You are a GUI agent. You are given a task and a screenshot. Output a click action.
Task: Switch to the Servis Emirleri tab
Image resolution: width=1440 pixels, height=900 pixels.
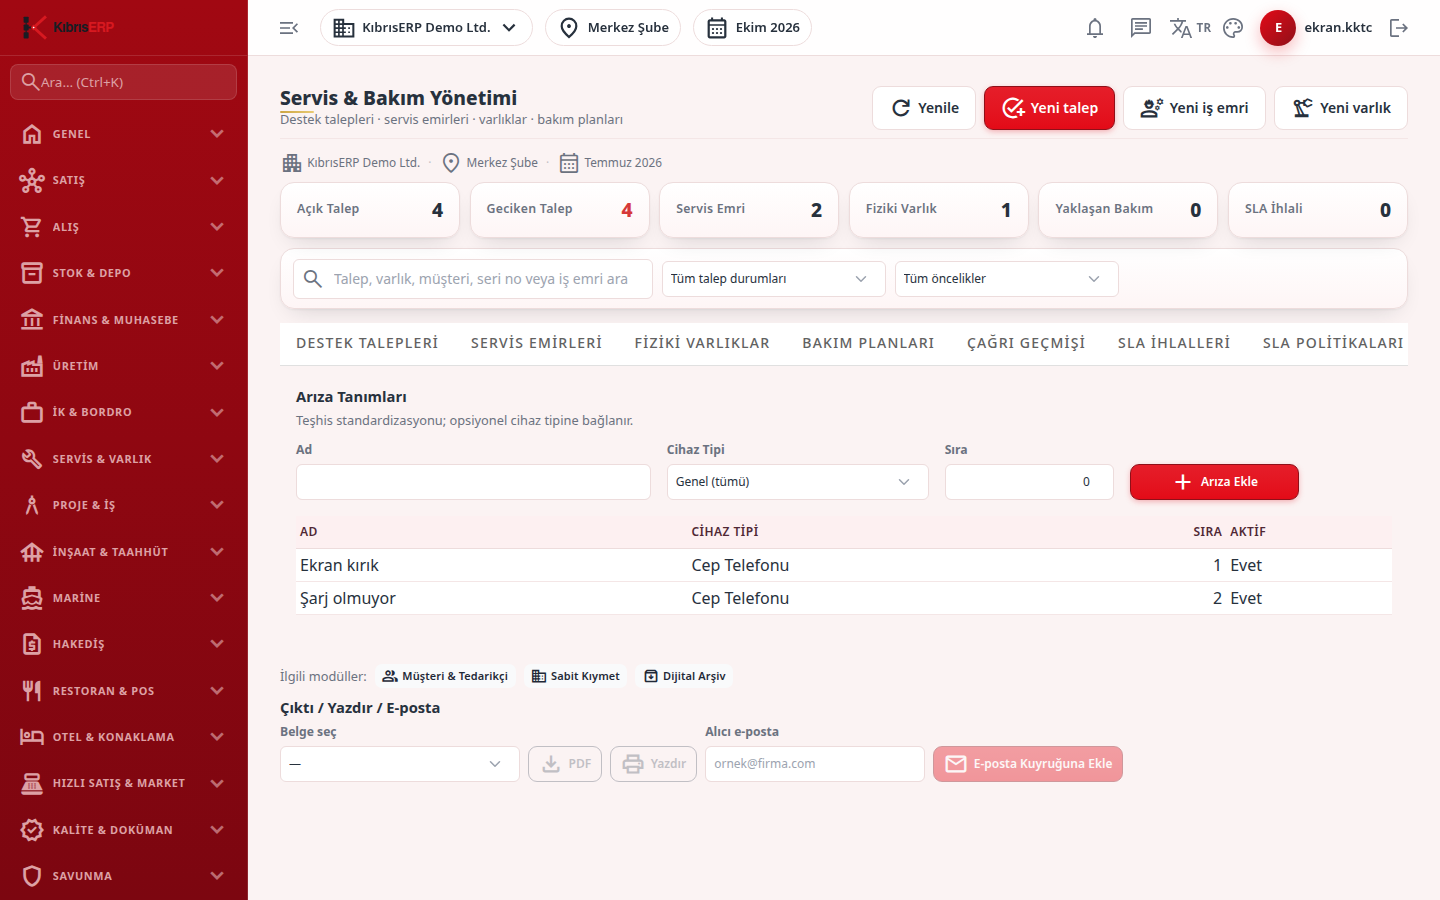[x=536, y=343]
